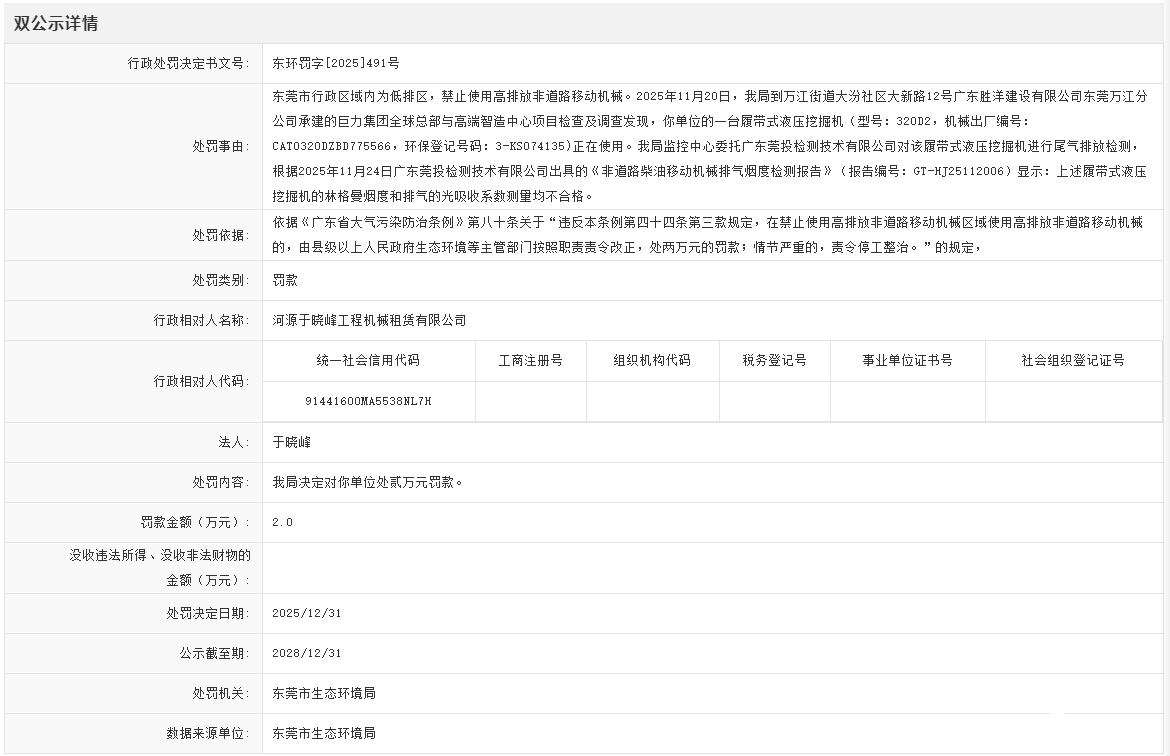The width and height of the screenshot is (1170, 756).
Task: Click the 工商注册号 column header
Action: 530,360
